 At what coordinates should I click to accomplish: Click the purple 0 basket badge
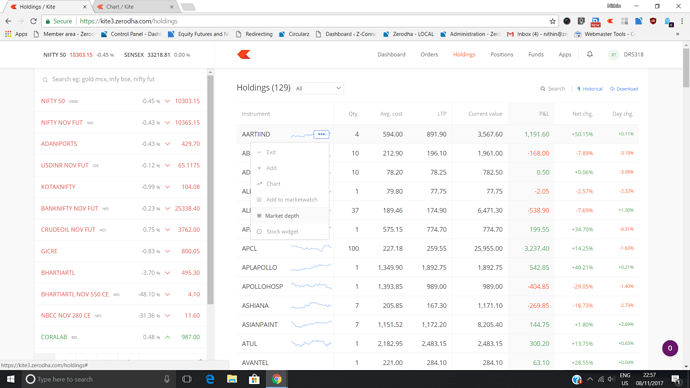tap(670, 348)
